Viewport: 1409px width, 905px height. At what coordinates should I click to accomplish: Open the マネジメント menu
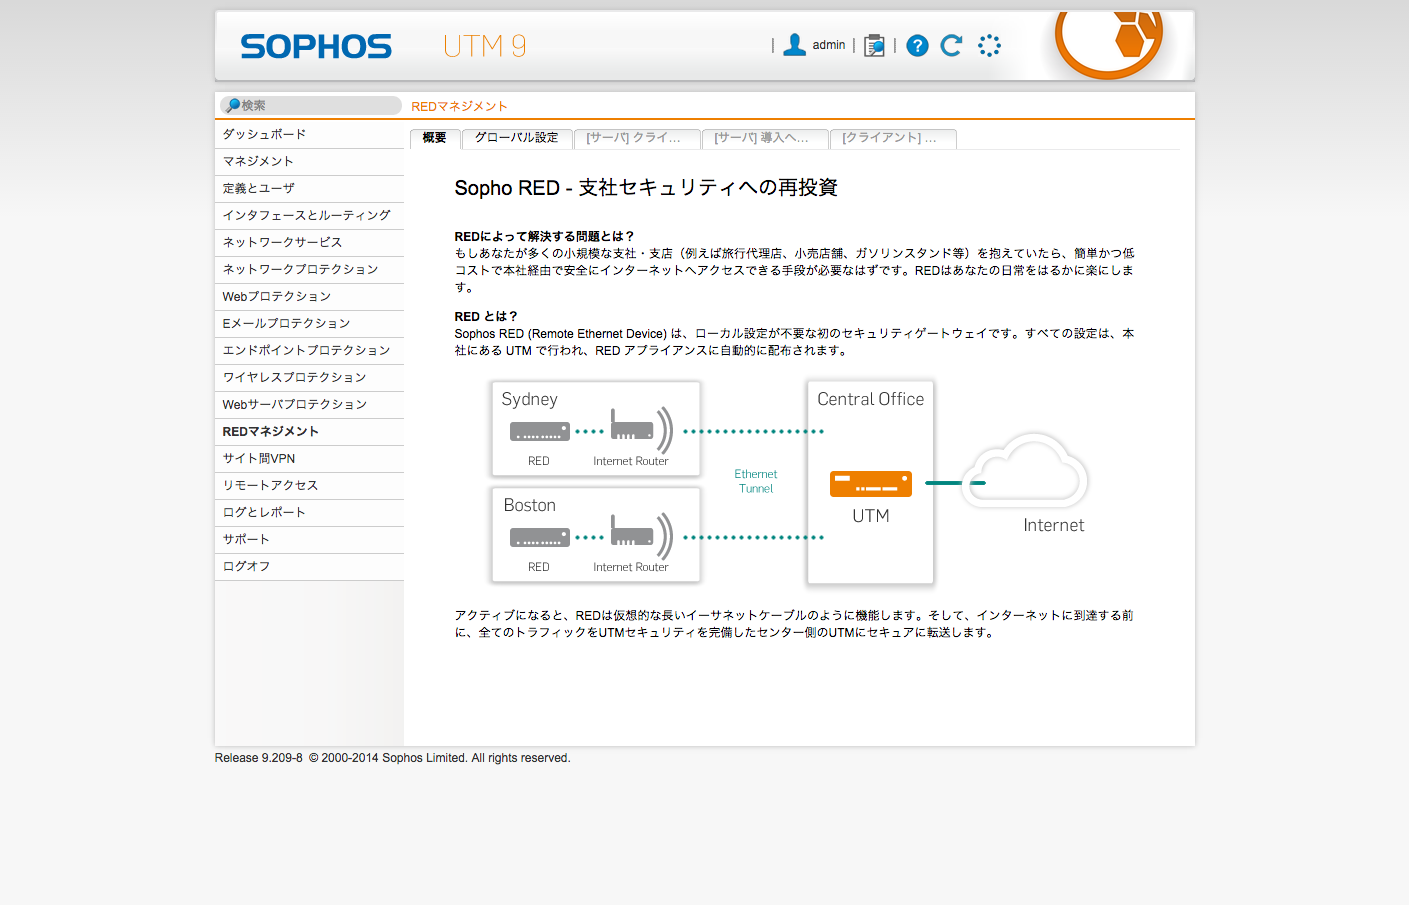(309, 161)
